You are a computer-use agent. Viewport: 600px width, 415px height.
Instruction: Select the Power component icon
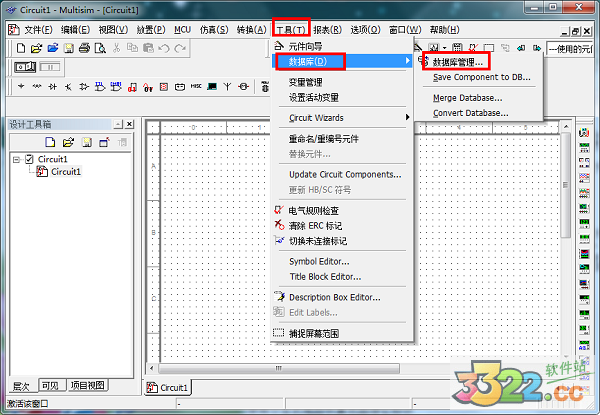click(x=180, y=87)
